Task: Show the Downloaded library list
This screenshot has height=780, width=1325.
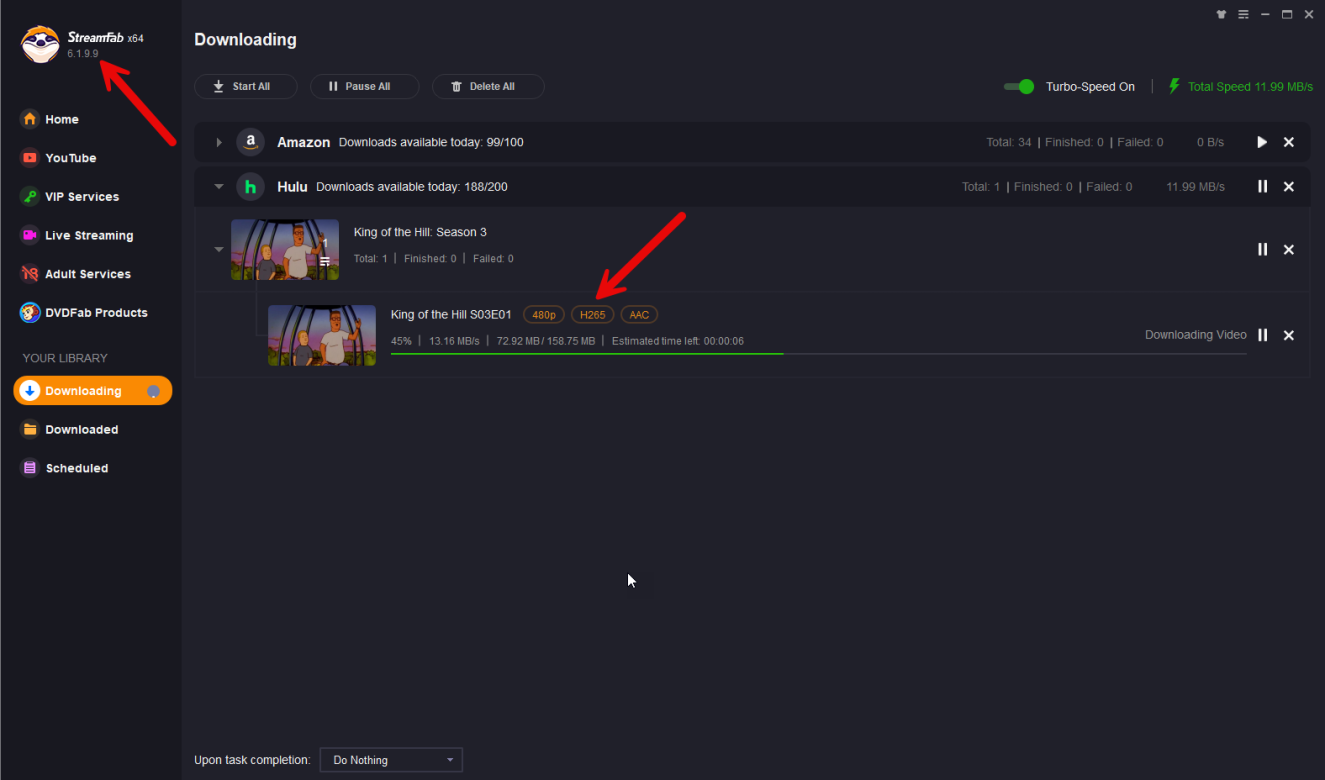Action: (82, 429)
